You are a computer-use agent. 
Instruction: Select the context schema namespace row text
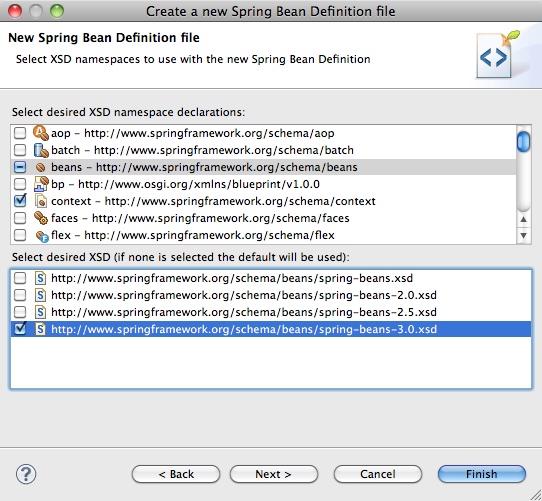click(x=213, y=201)
